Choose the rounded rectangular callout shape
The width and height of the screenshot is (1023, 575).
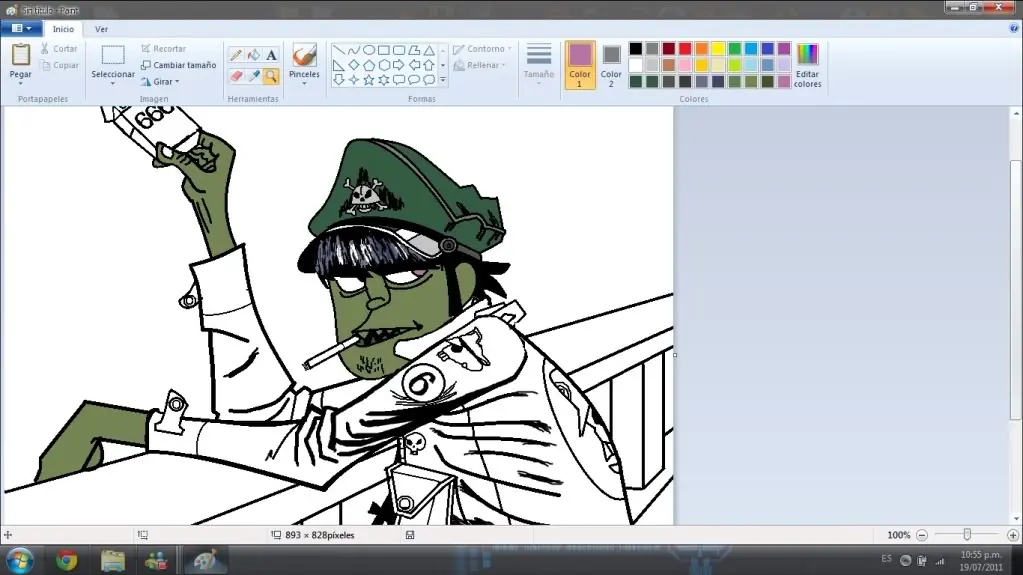(399, 80)
